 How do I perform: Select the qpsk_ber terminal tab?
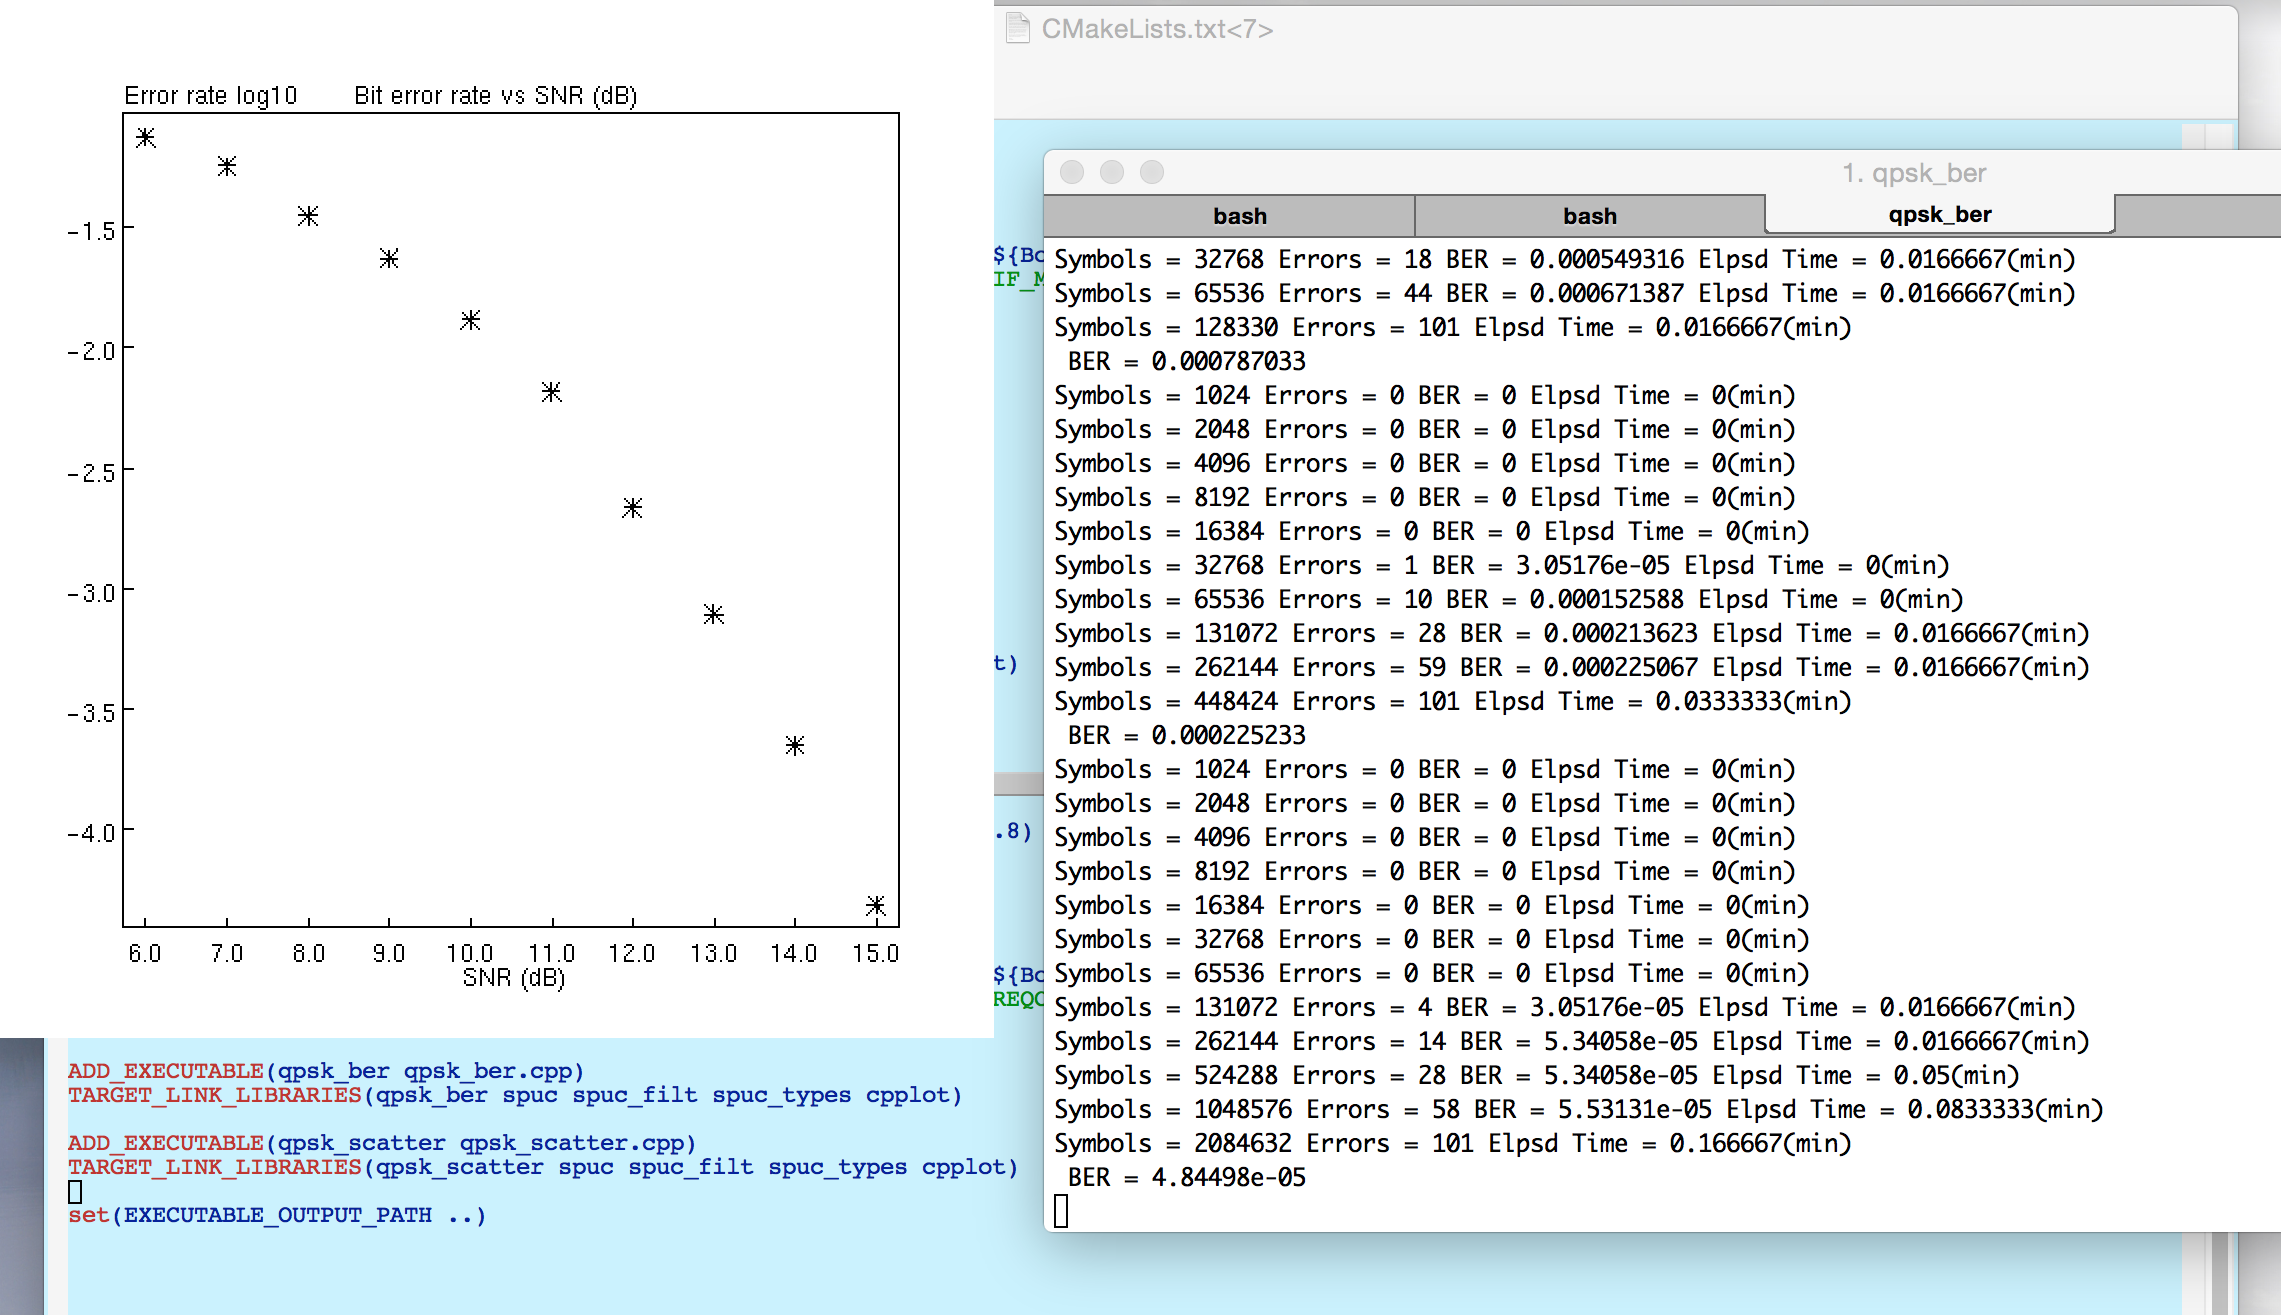pyautogui.click(x=1939, y=215)
